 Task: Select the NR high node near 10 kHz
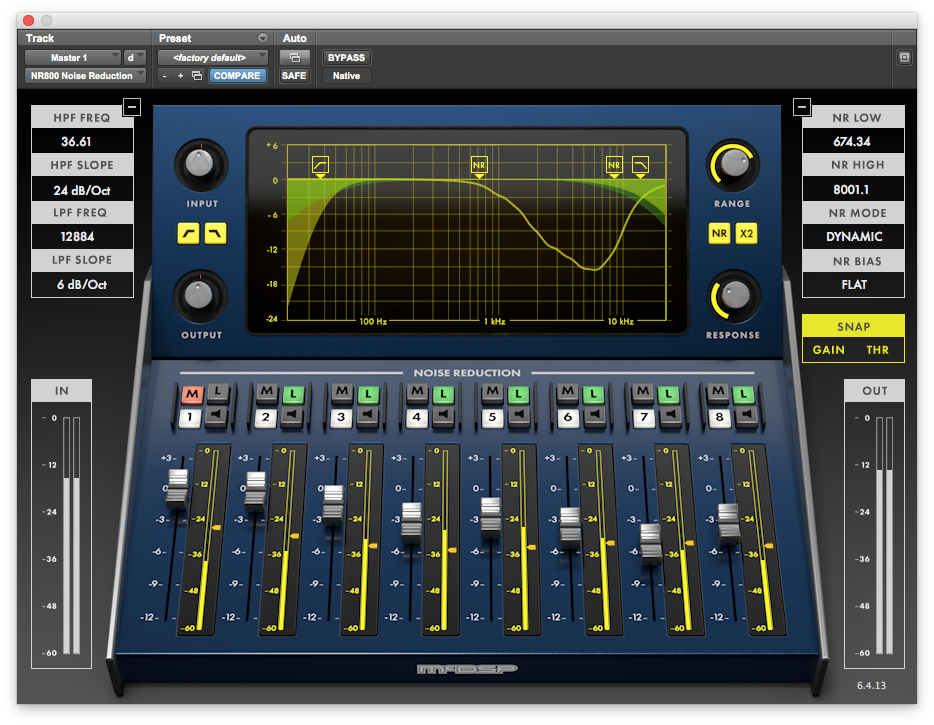pyautogui.click(x=614, y=165)
